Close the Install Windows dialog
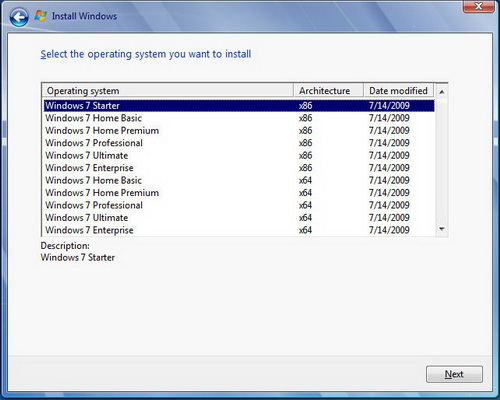Screen dimensions: 500x400 pyautogui.click(x=478, y=6)
